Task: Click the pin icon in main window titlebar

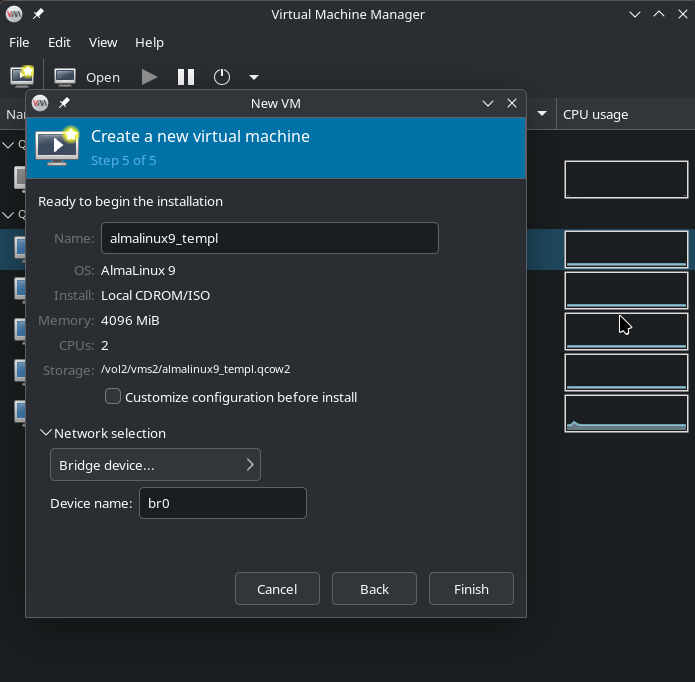Action: (x=38, y=14)
